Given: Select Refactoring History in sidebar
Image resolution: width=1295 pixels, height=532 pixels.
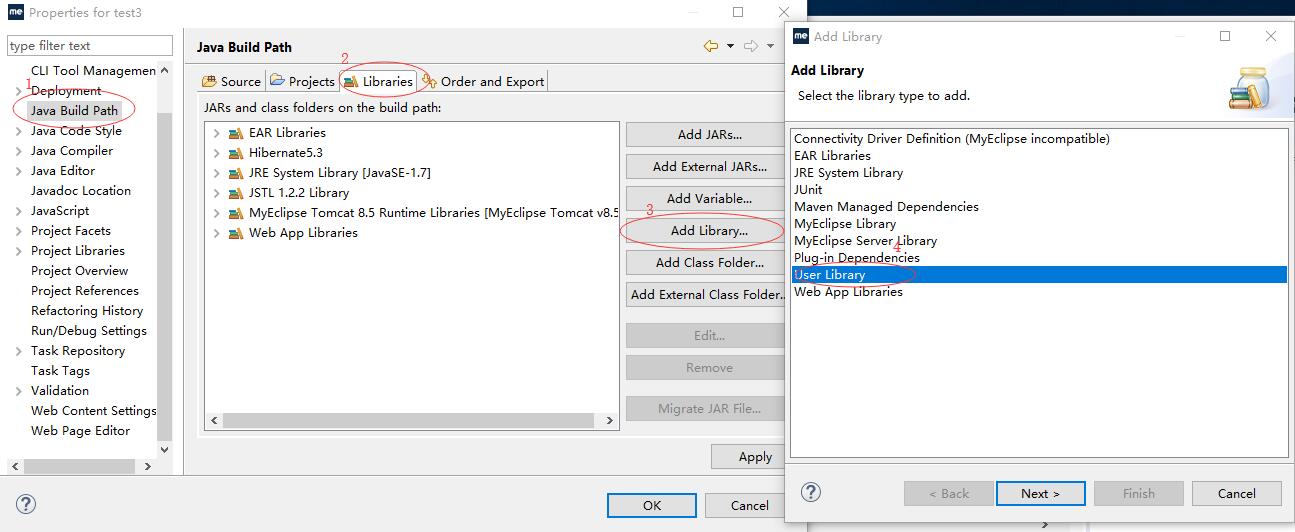Looking at the screenshot, I should pos(87,311).
